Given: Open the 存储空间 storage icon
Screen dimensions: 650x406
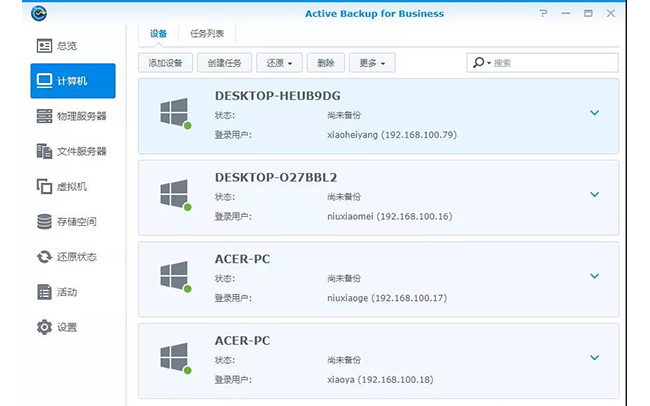Looking at the screenshot, I should click(x=44, y=222).
